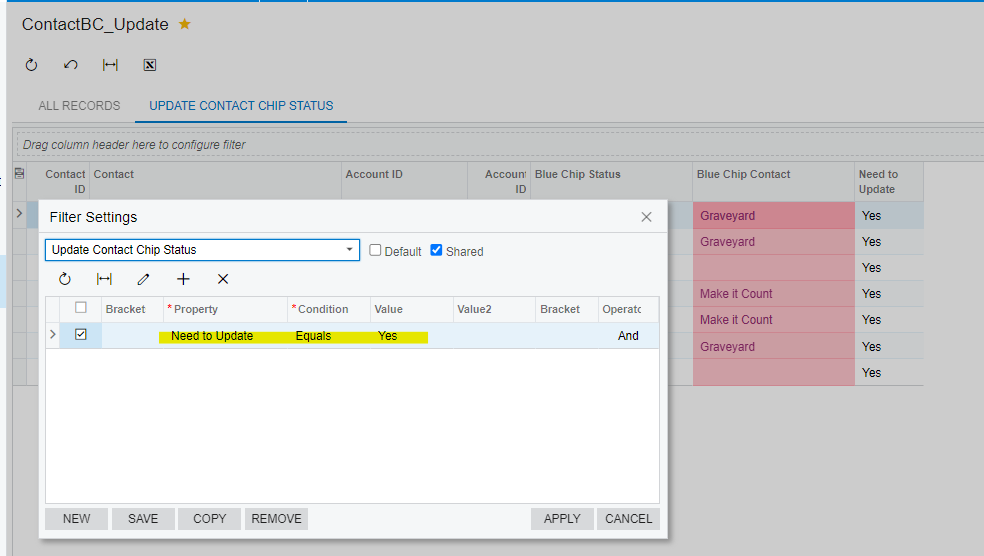Select the UPDATE CONTACT CHIP STATUS tab

click(241, 106)
